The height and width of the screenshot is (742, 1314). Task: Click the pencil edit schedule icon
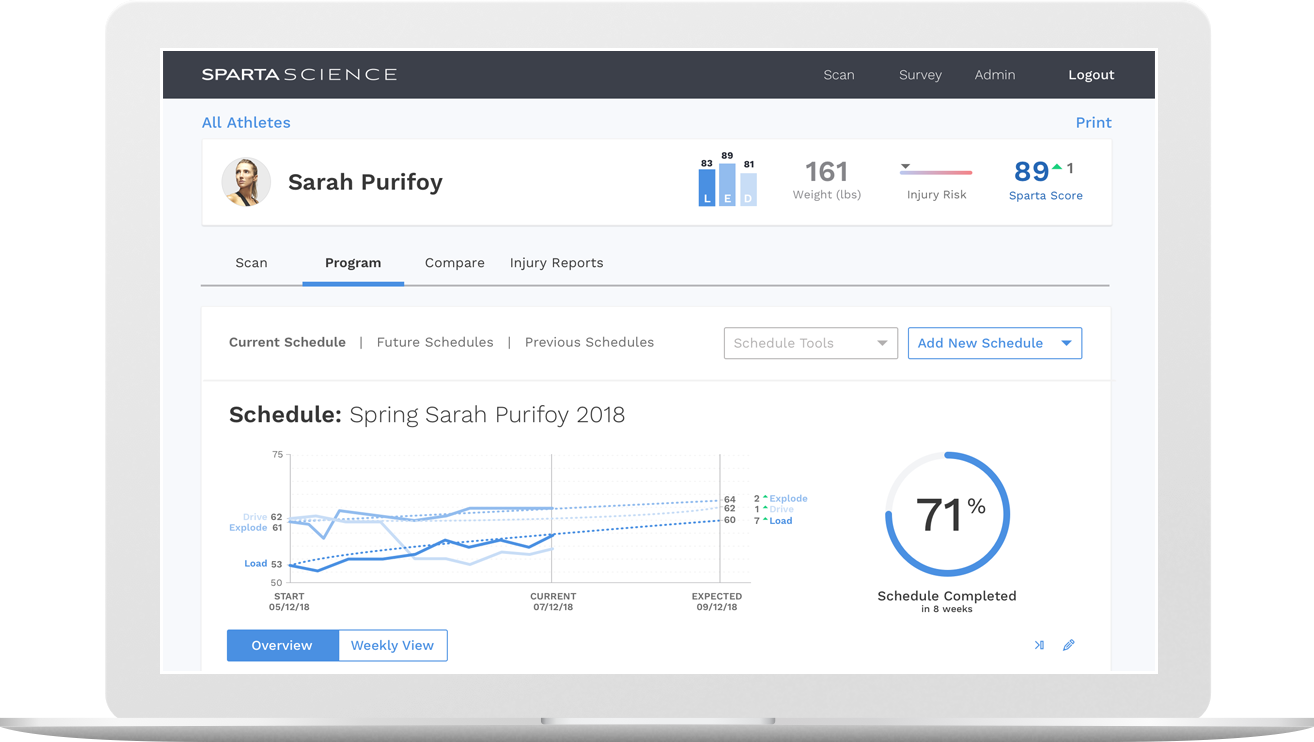(1069, 645)
